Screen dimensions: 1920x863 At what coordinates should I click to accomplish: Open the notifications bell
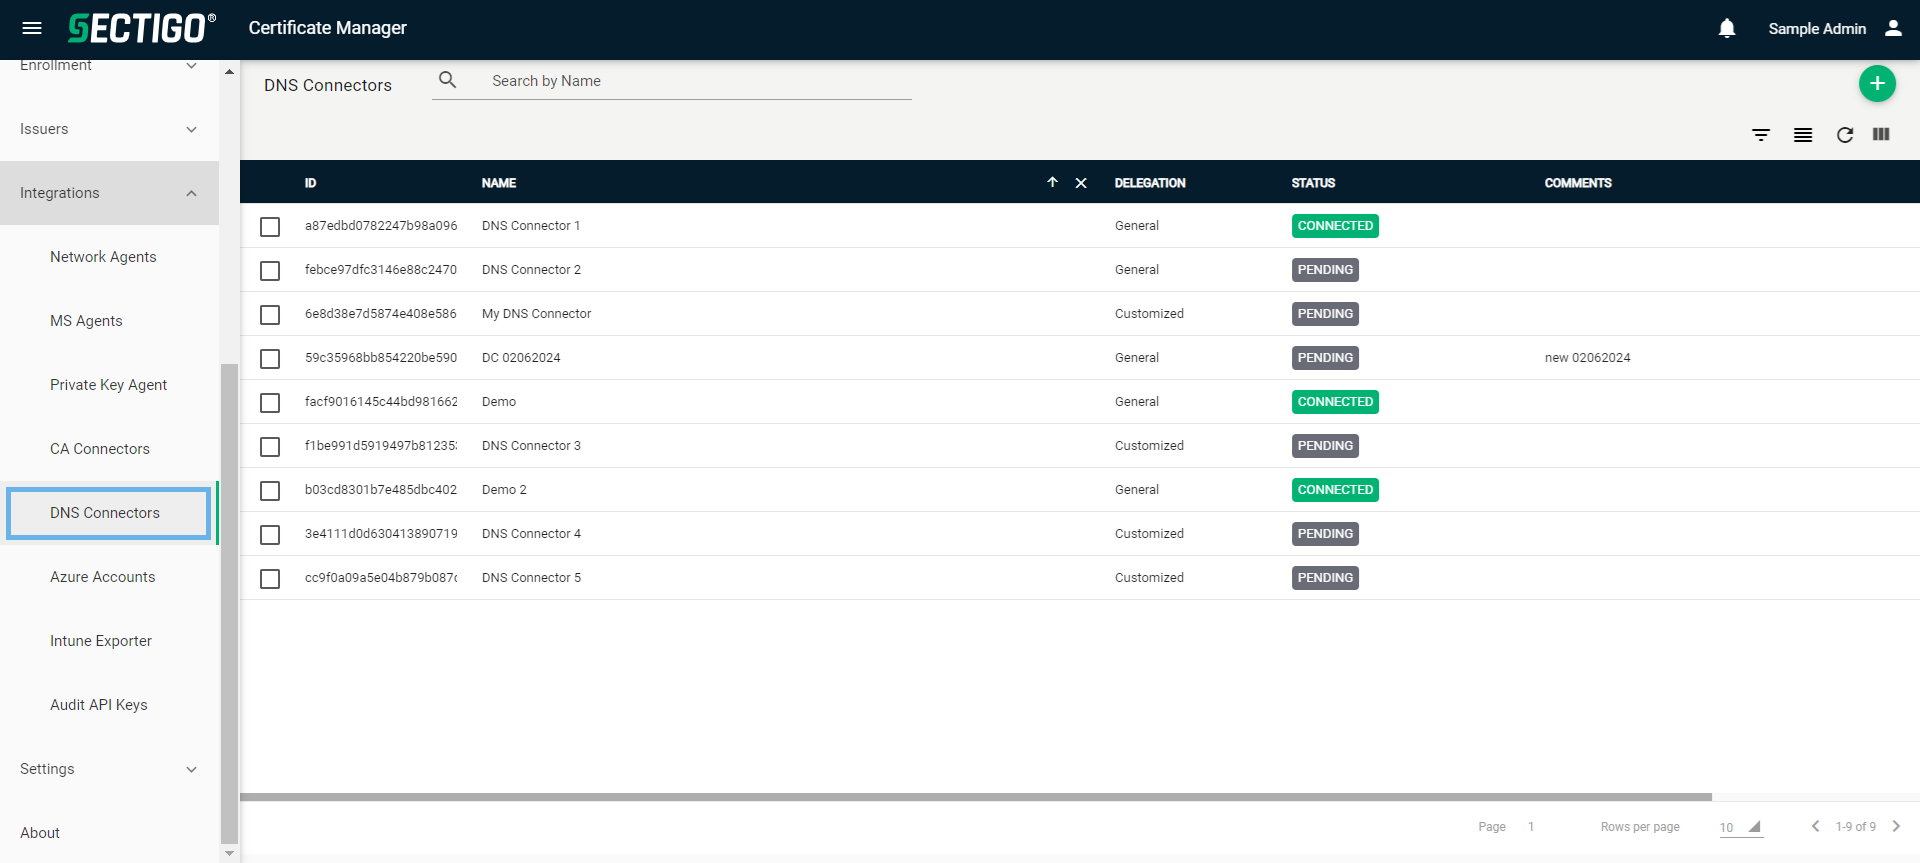(x=1727, y=28)
